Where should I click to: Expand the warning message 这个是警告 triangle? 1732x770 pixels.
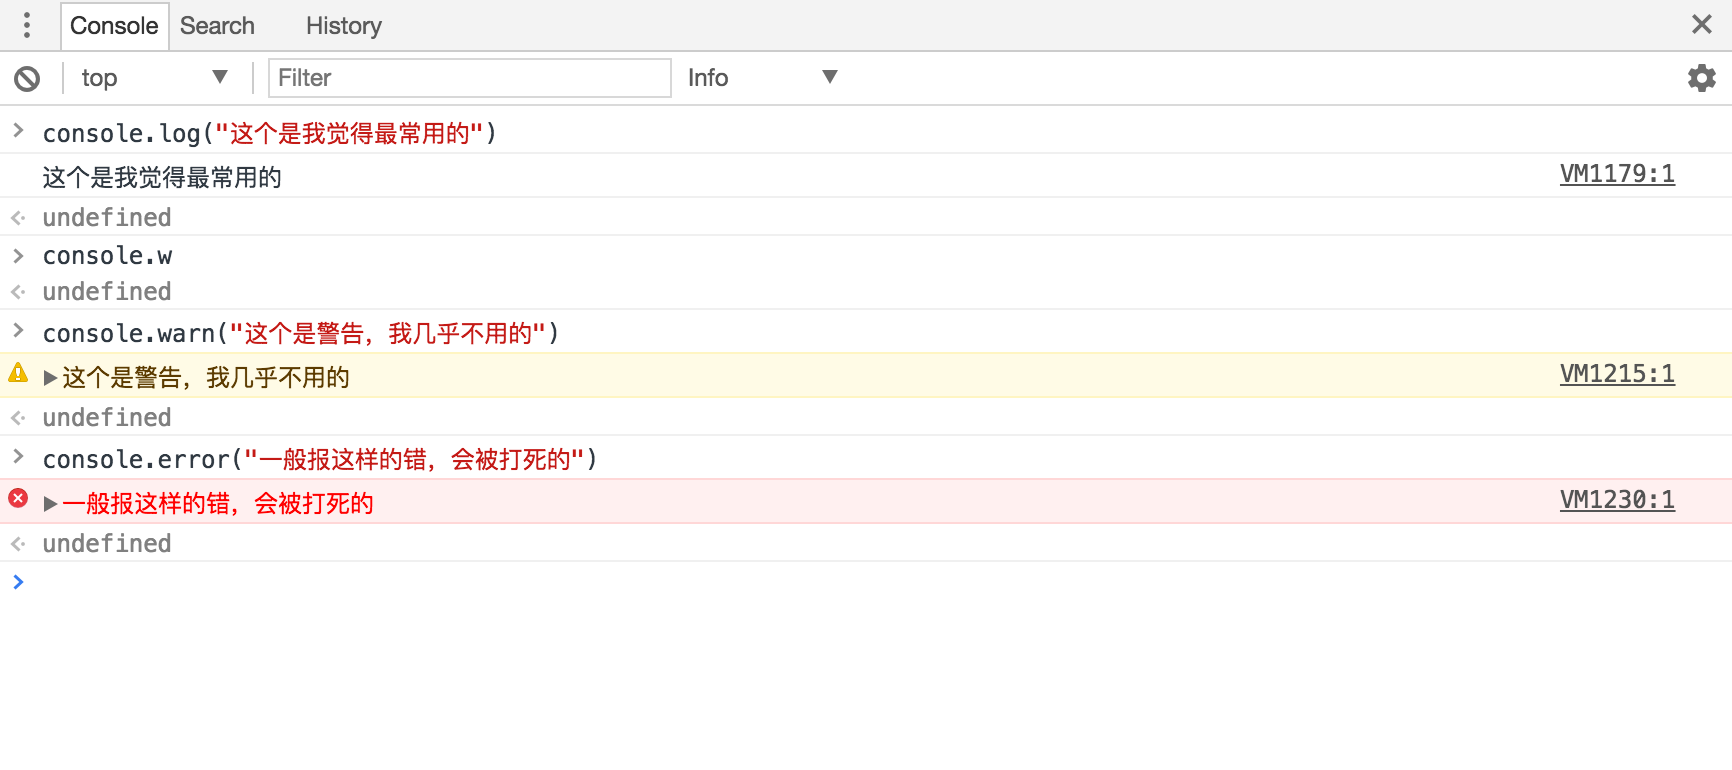[x=50, y=378]
